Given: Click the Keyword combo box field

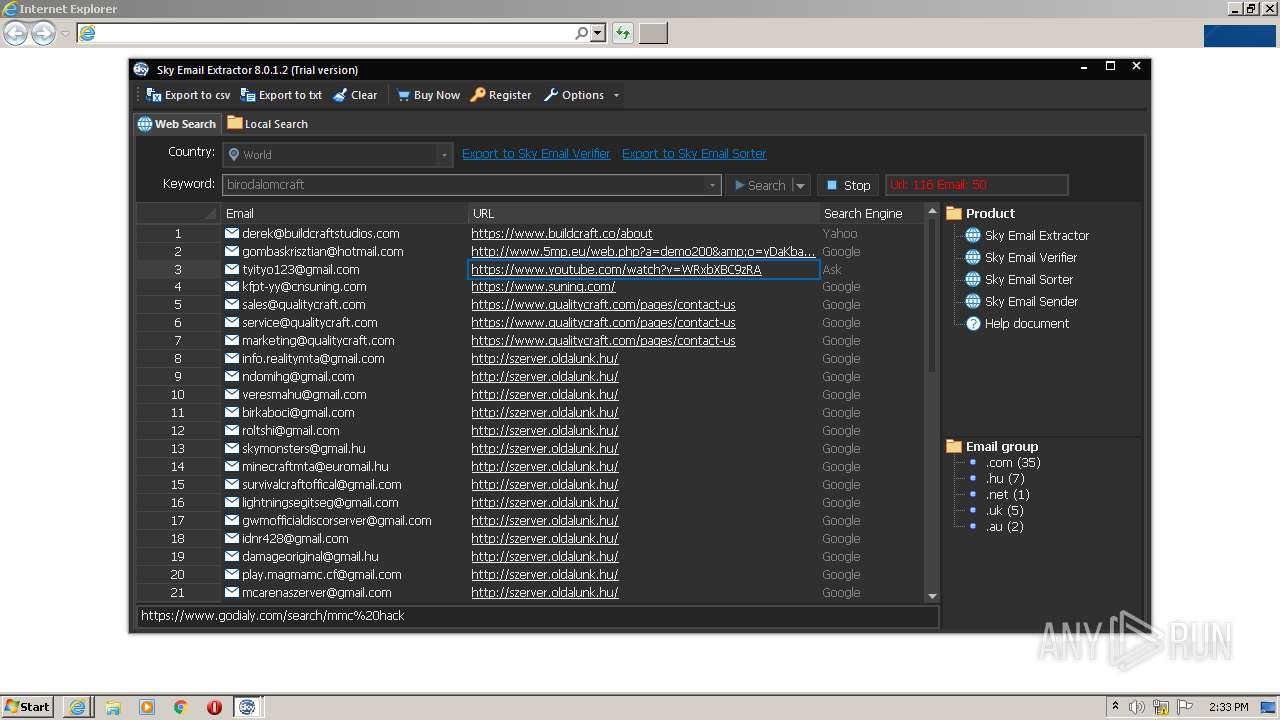Looking at the screenshot, I should pyautogui.click(x=471, y=185).
